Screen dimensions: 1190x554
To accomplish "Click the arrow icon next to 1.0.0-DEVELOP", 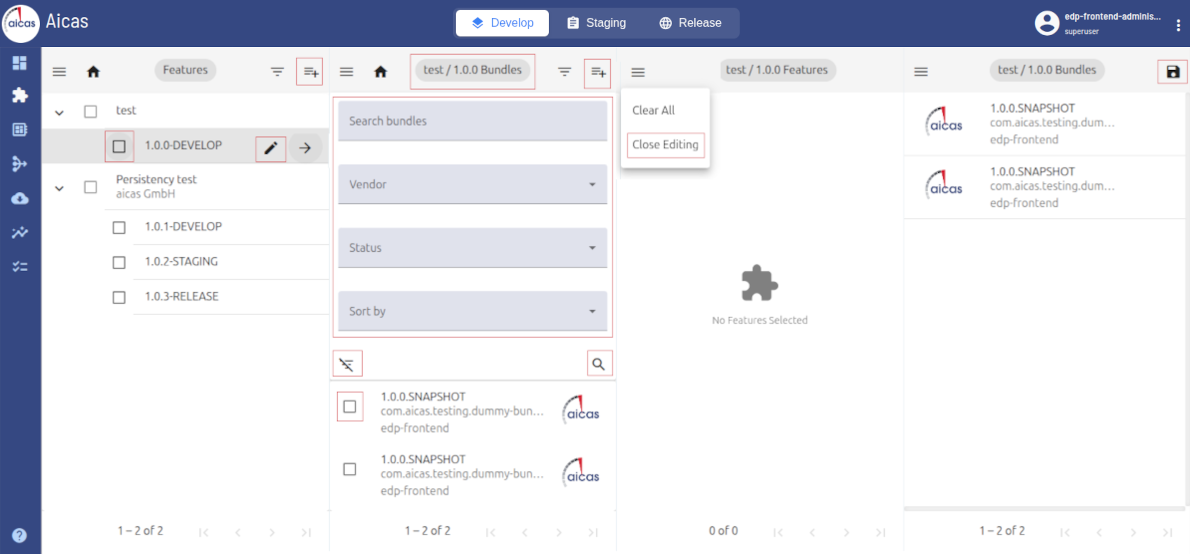I will [x=306, y=149].
